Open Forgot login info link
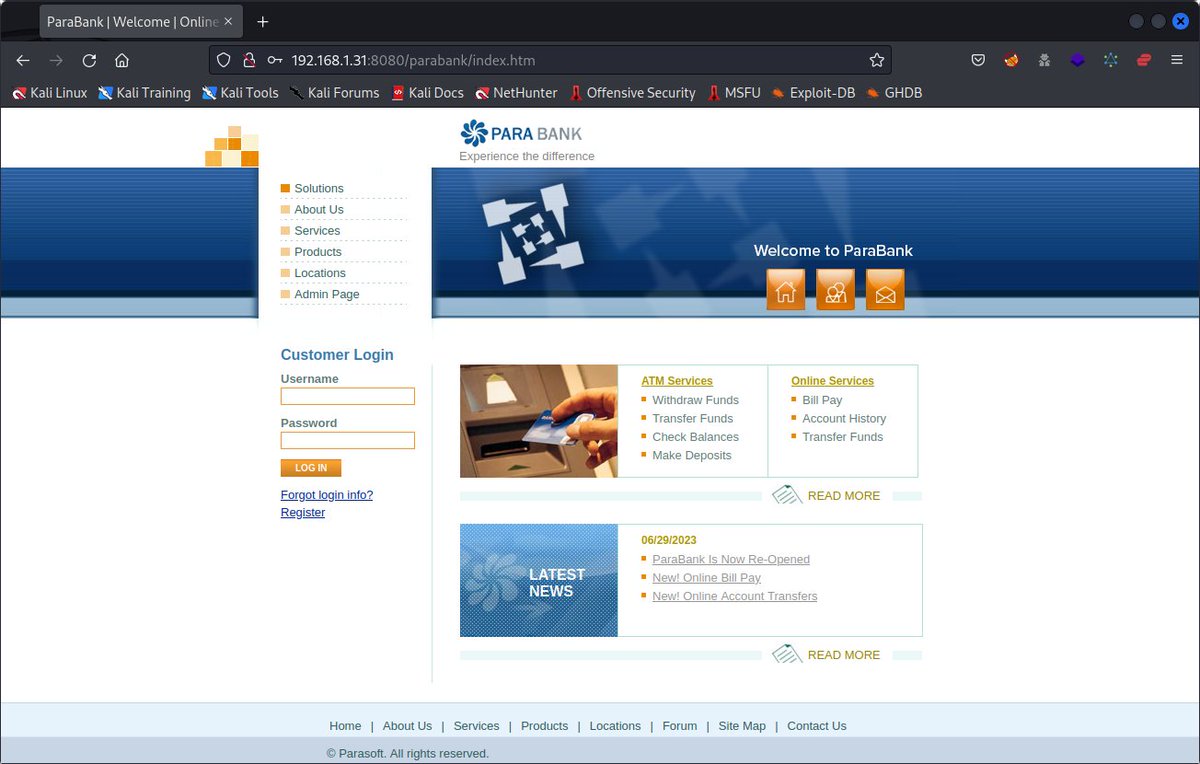The image size is (1200, 764). tap(327, 495)
